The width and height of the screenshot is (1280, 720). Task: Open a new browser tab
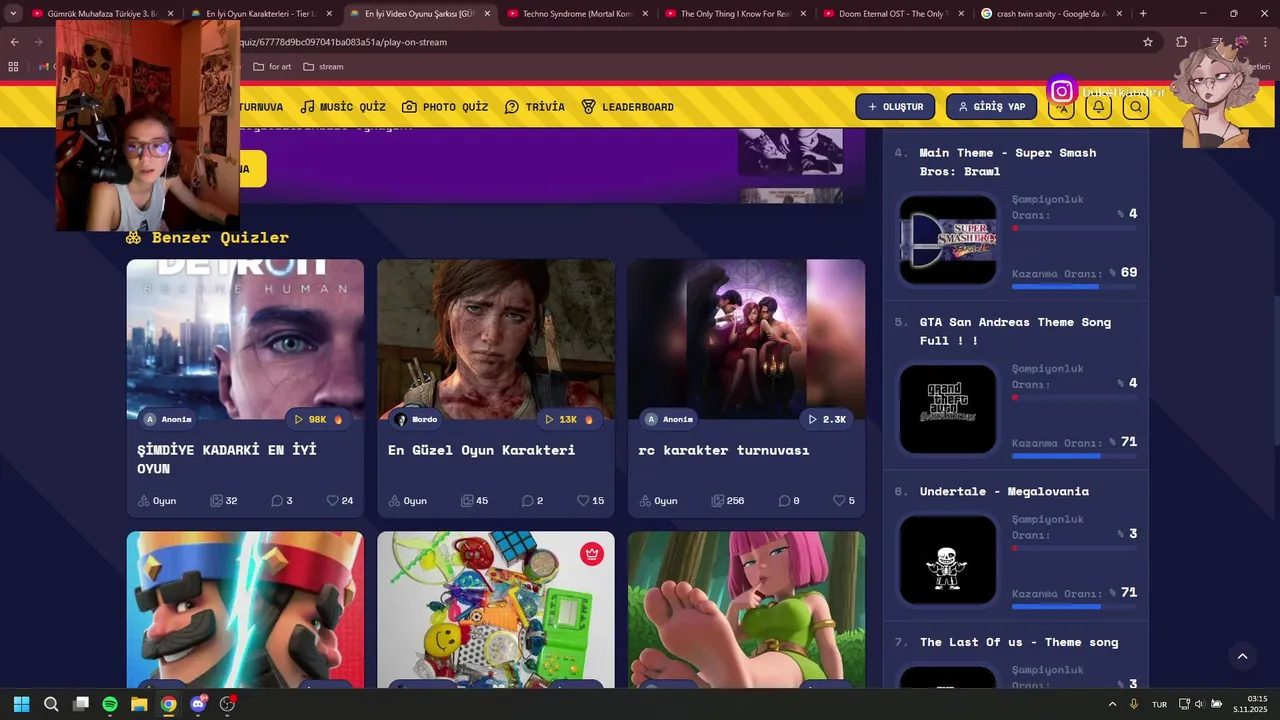coord(1143,14)
